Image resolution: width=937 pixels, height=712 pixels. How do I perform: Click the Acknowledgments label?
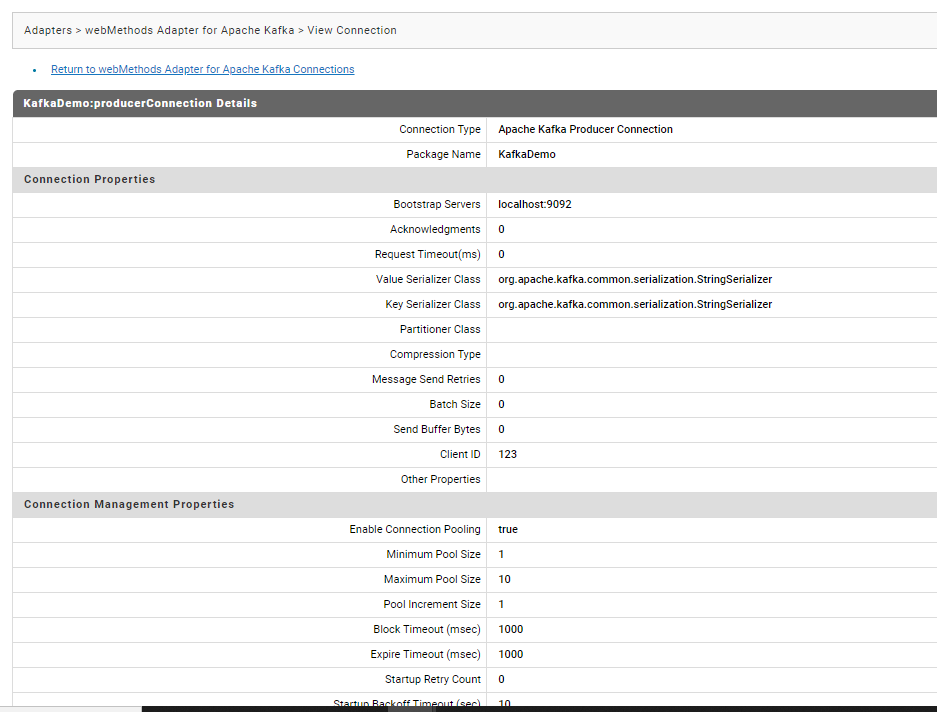435,230
